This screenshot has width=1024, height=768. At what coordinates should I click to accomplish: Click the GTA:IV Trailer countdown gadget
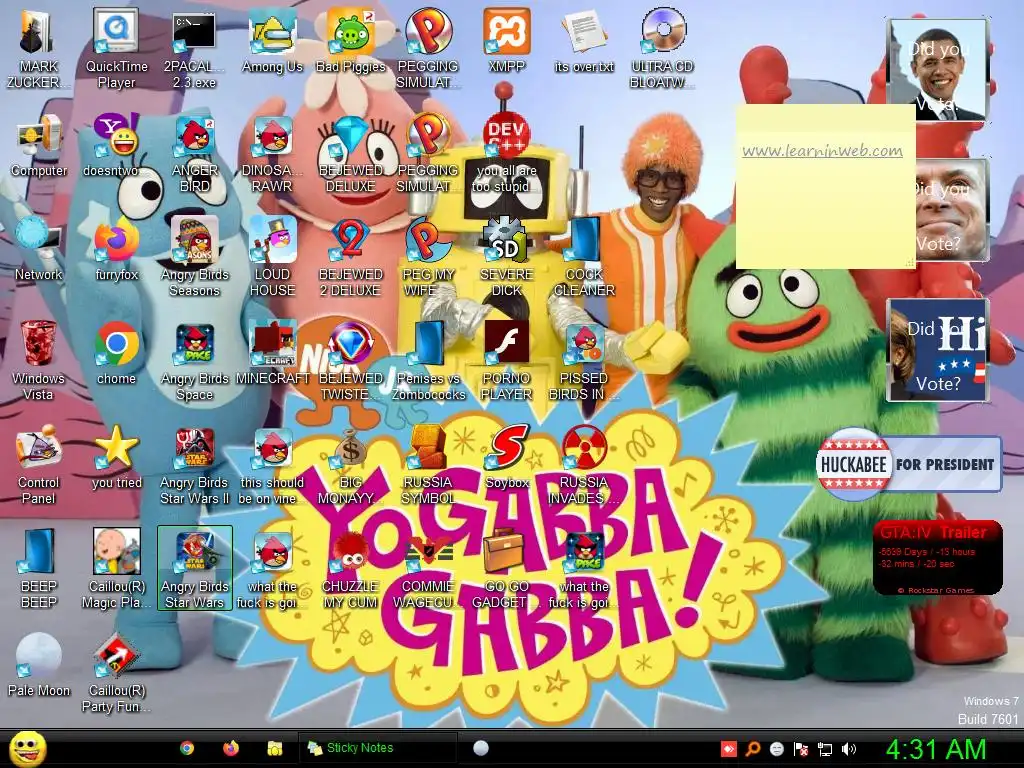click(x=937, y=558)
